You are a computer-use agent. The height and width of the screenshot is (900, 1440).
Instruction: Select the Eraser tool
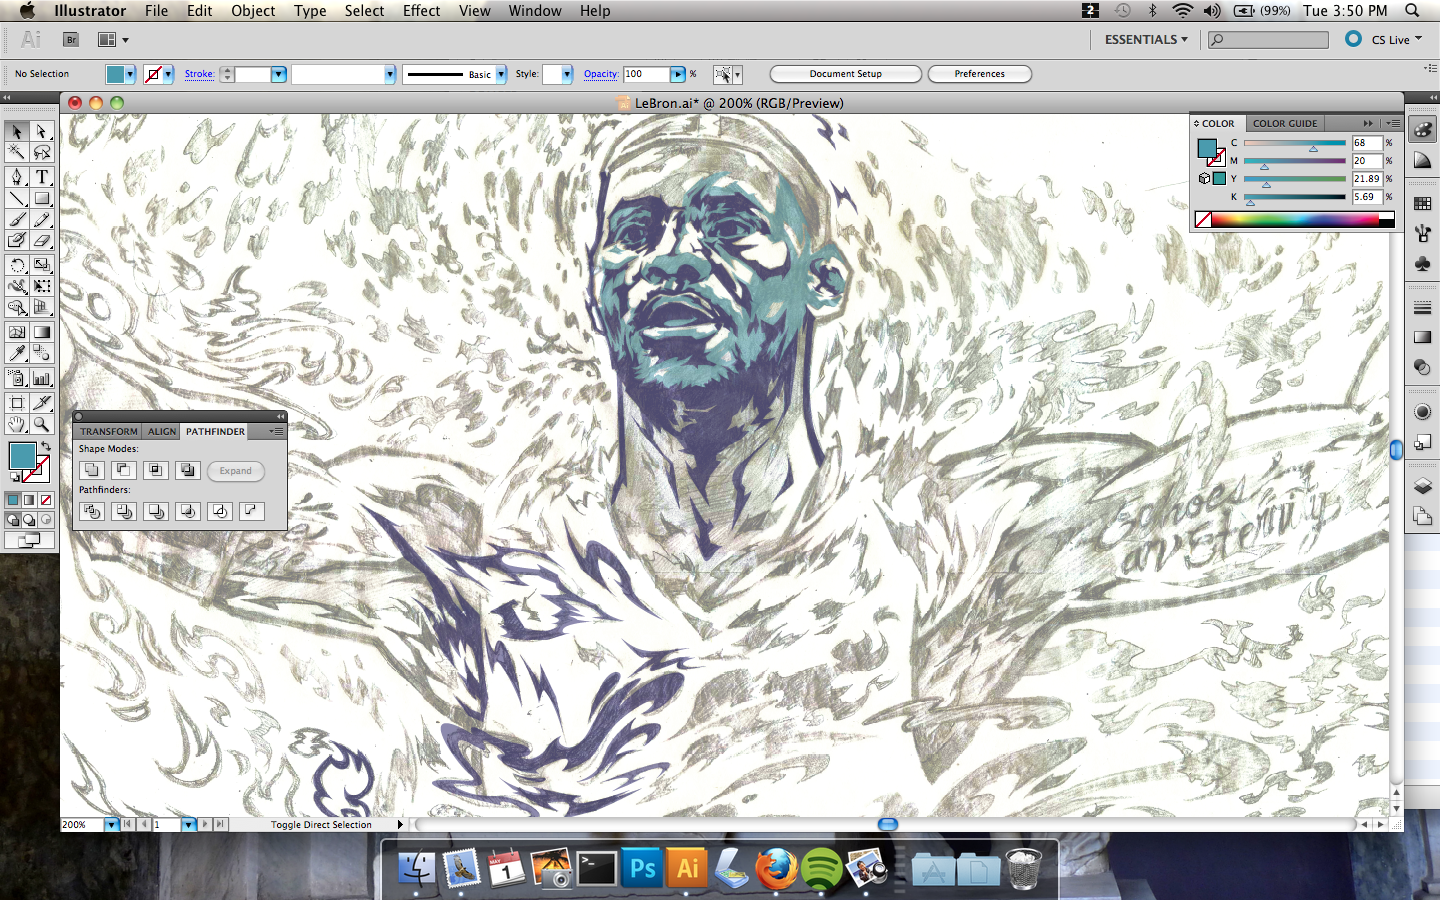click(x=41, y=240)
